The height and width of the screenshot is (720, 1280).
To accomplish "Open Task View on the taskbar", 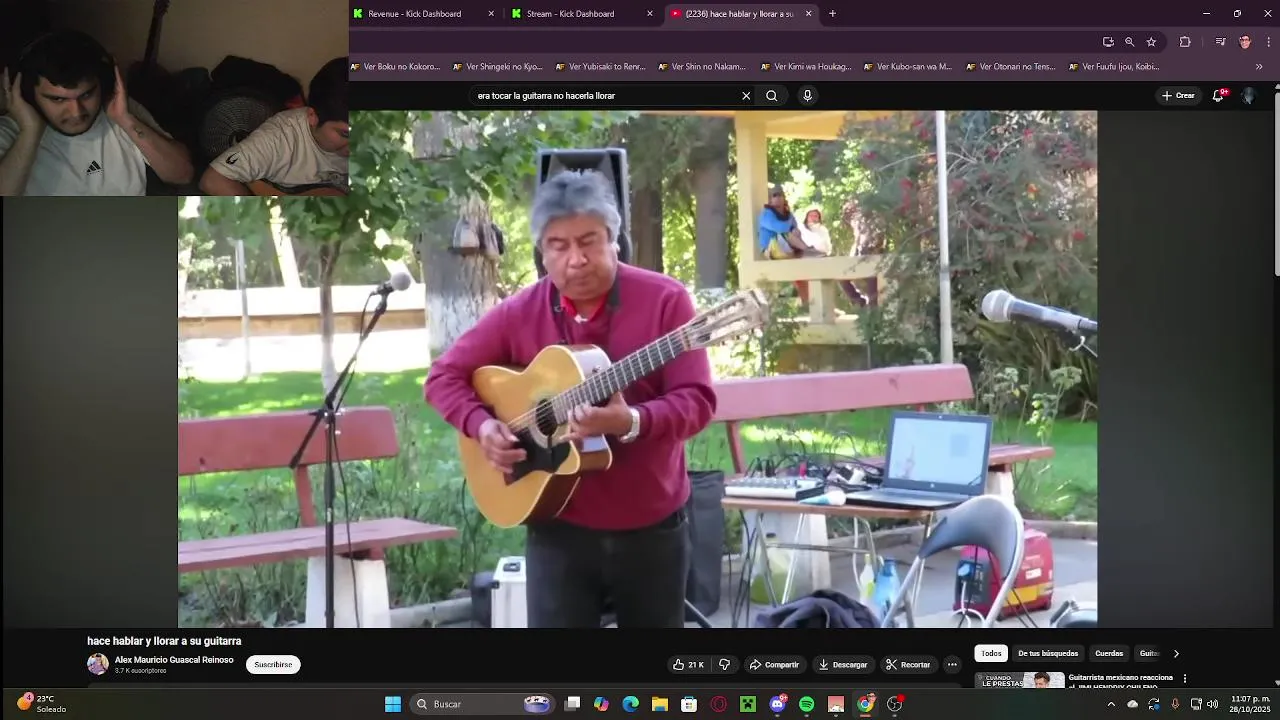I will coord(572,704).
